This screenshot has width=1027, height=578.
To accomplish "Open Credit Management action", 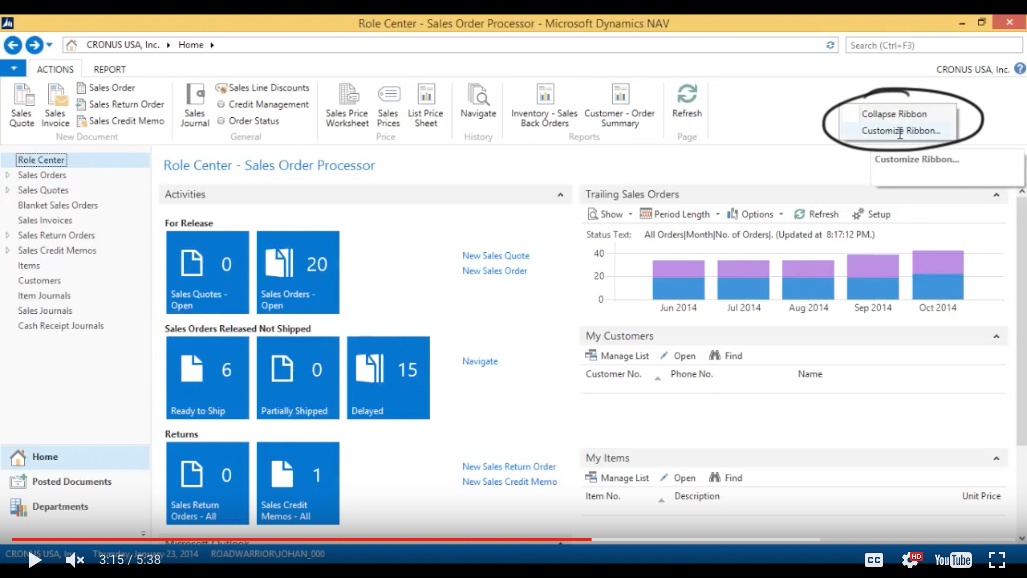I will point(263,104).
